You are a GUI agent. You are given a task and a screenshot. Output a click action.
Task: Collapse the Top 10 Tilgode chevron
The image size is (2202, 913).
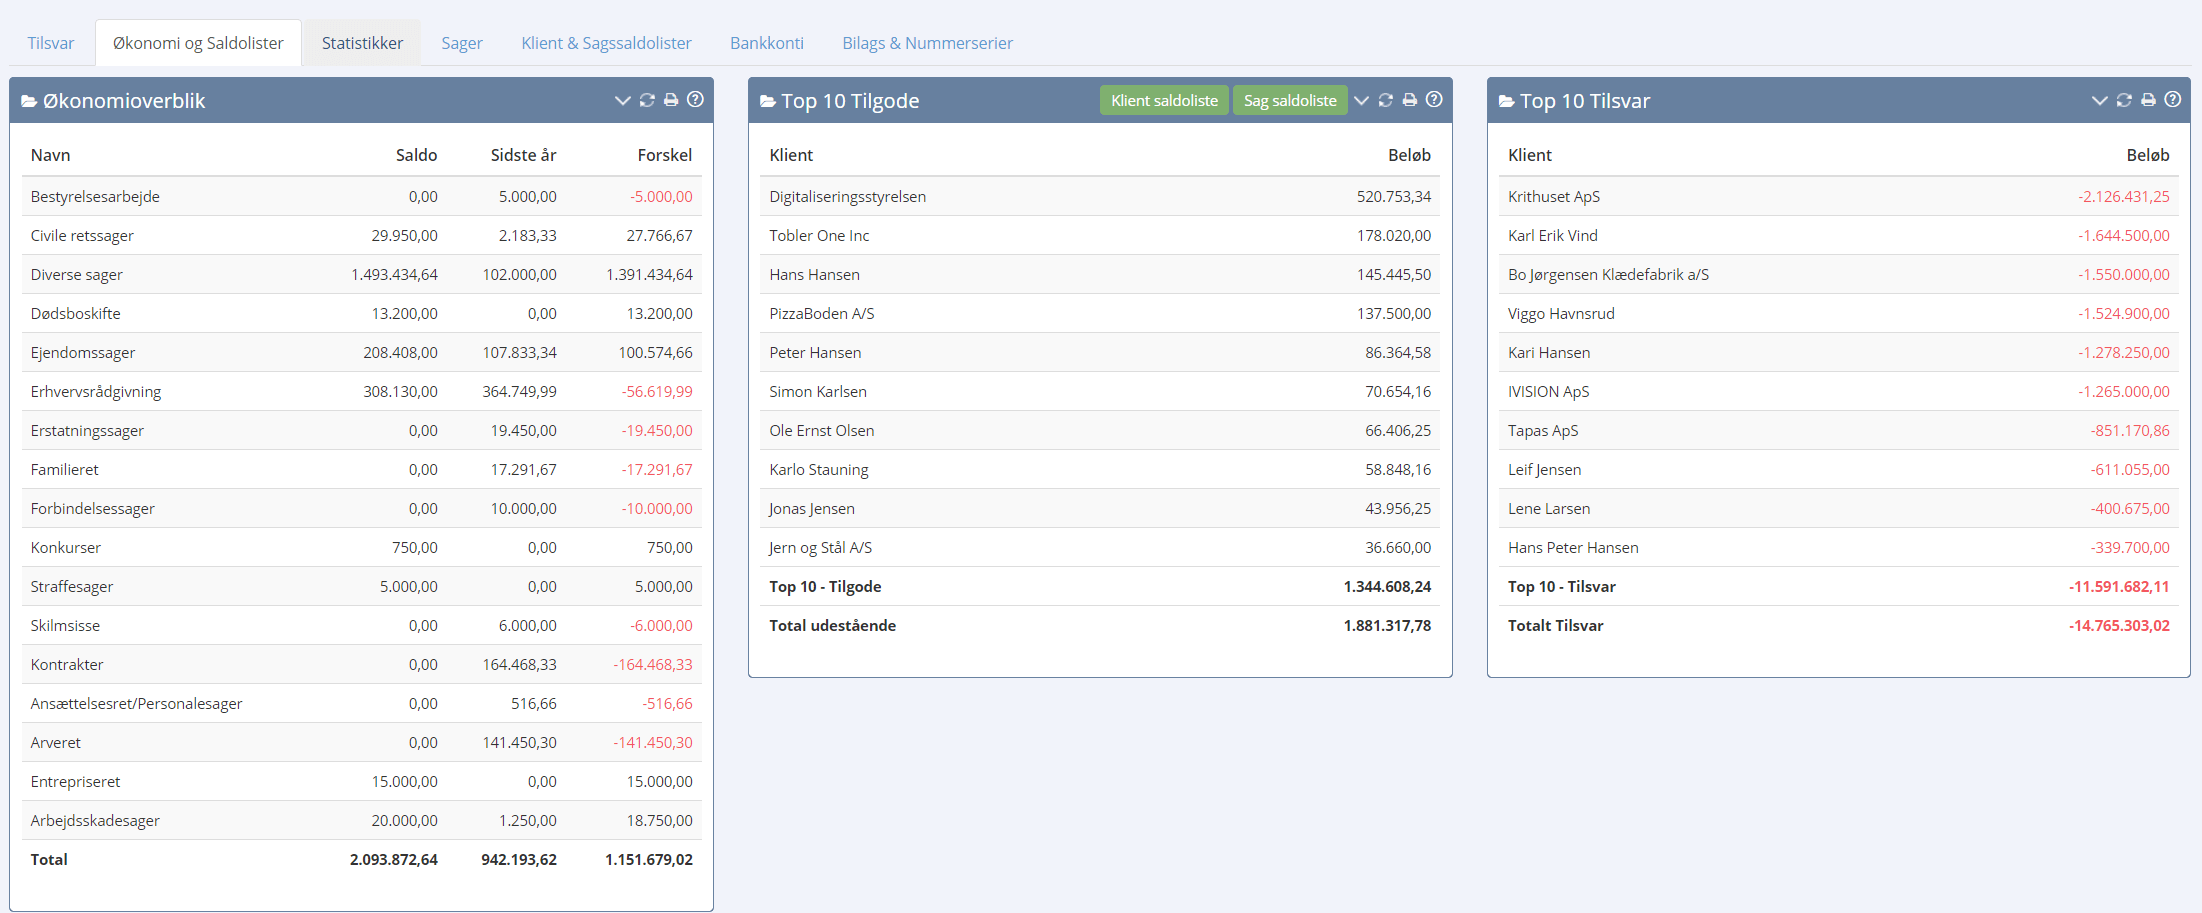(x=1361, y=100)
